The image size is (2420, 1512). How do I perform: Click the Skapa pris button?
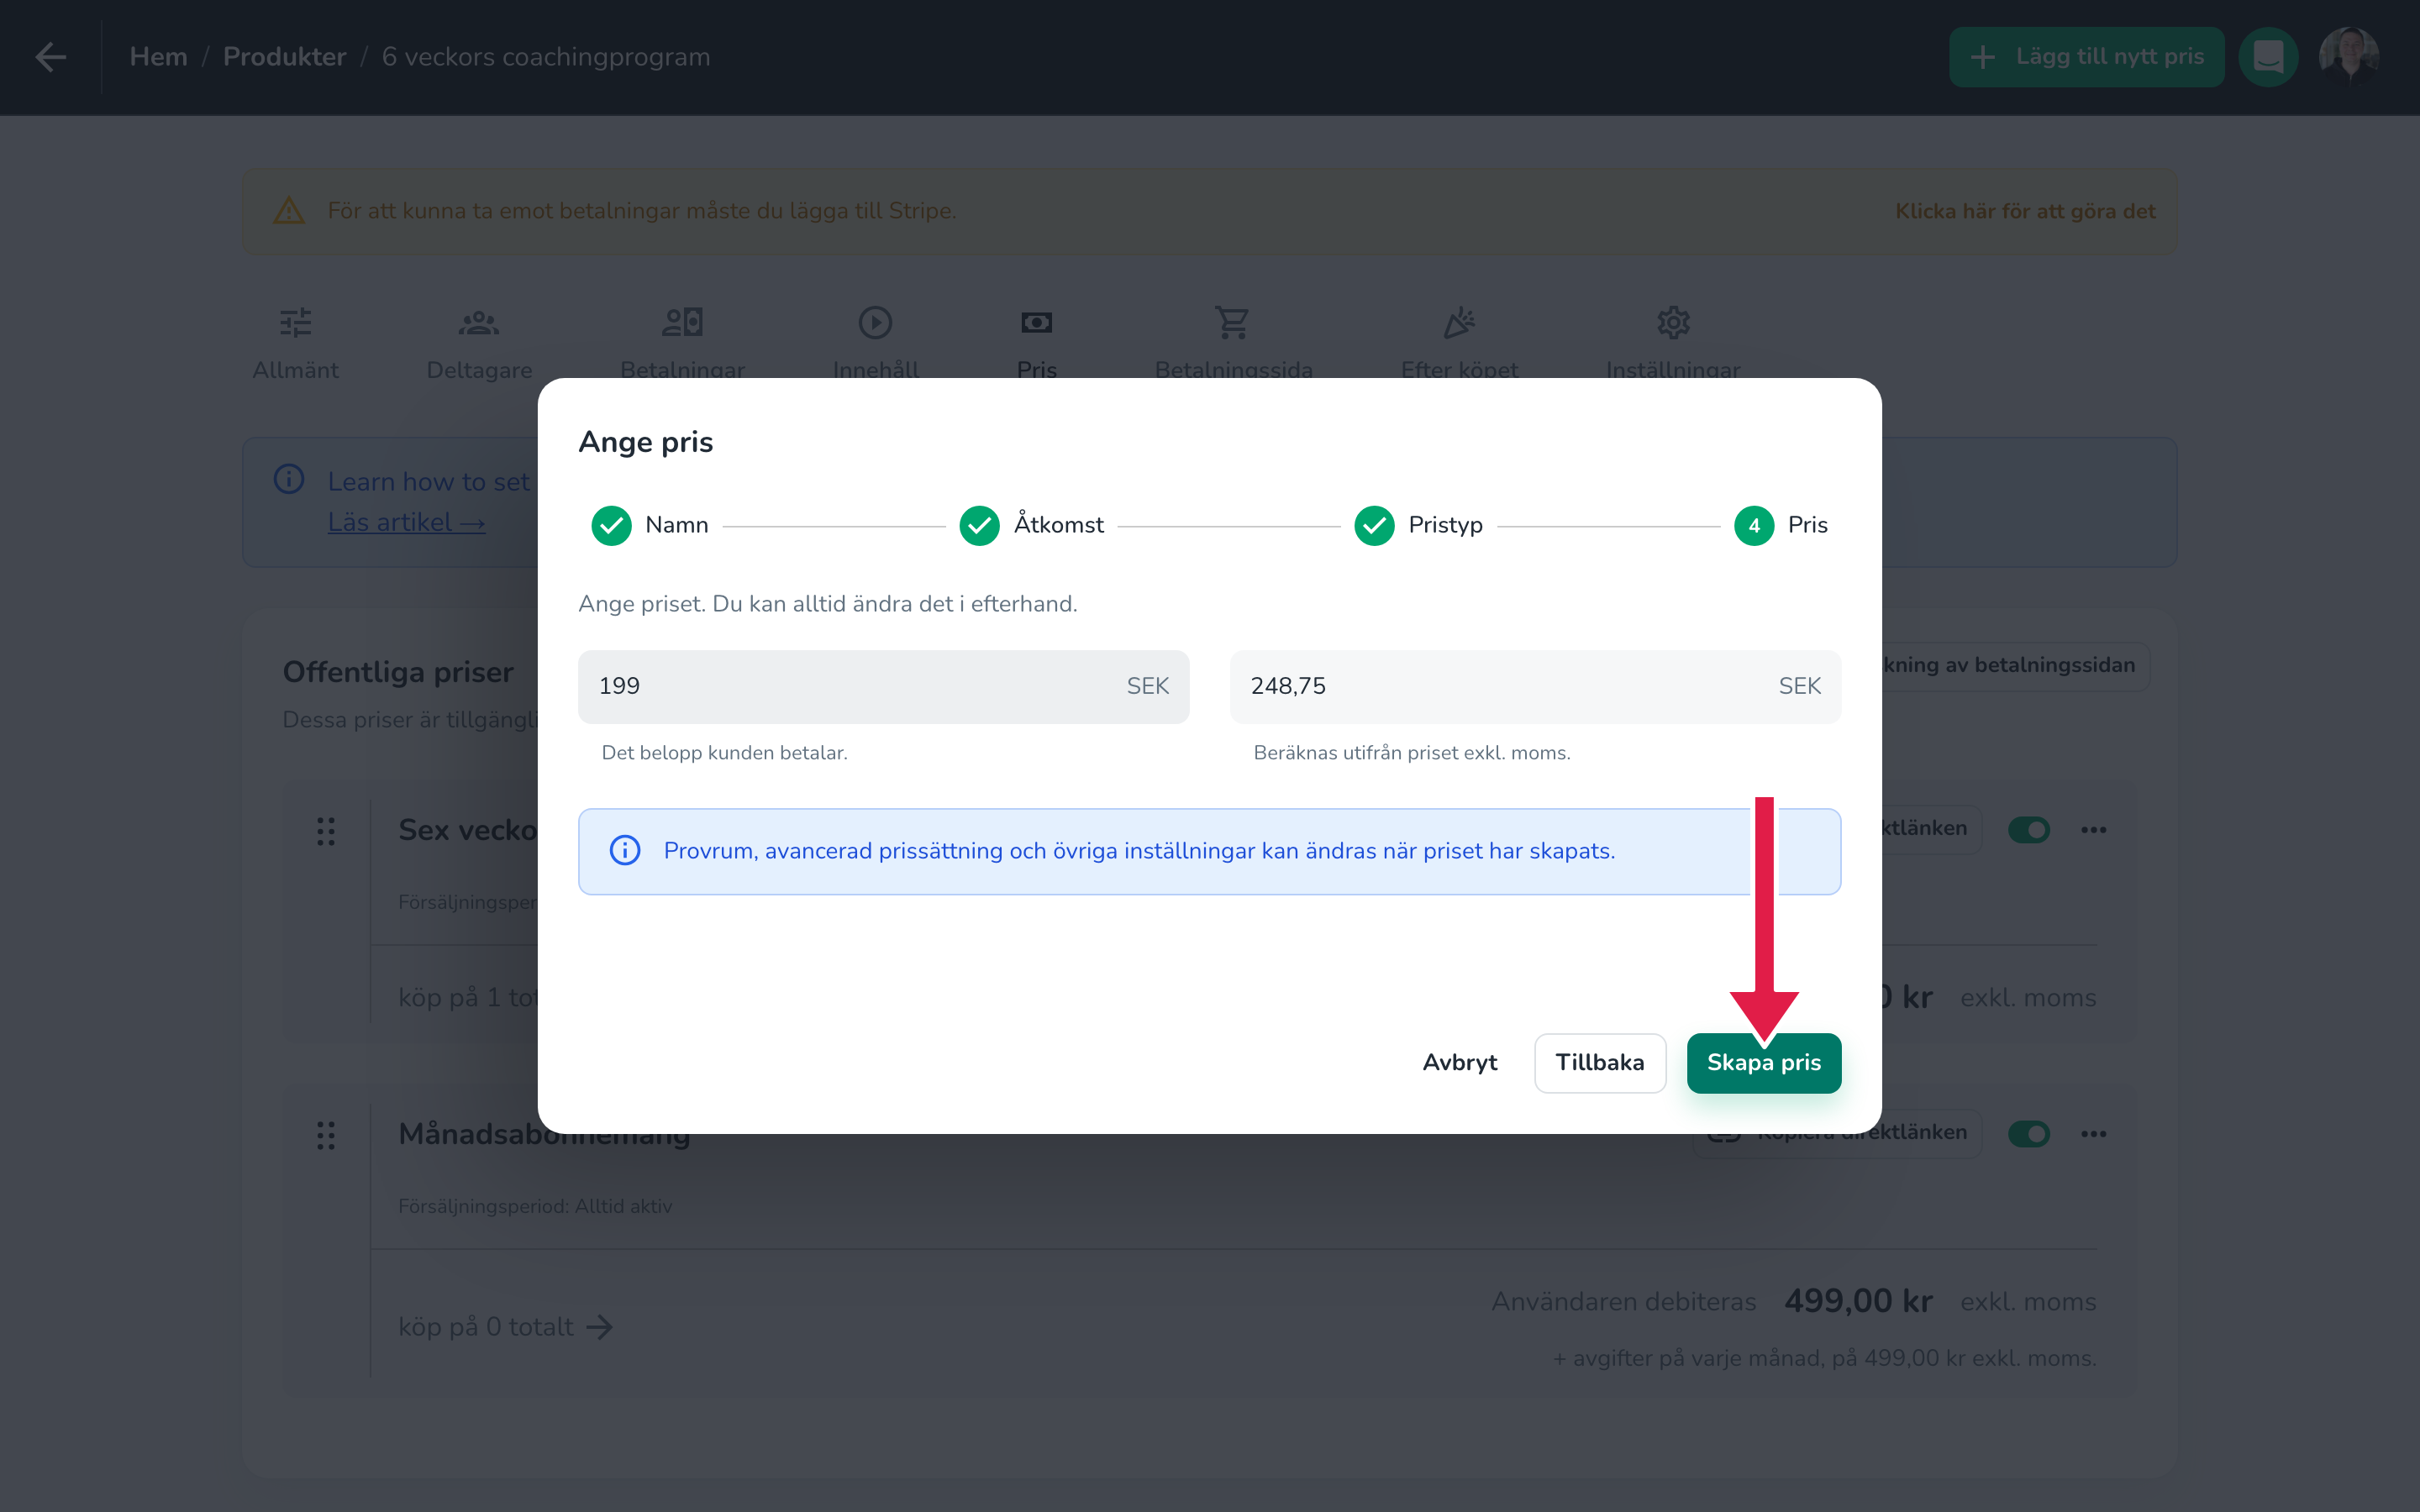[x=1764, y=1063]
